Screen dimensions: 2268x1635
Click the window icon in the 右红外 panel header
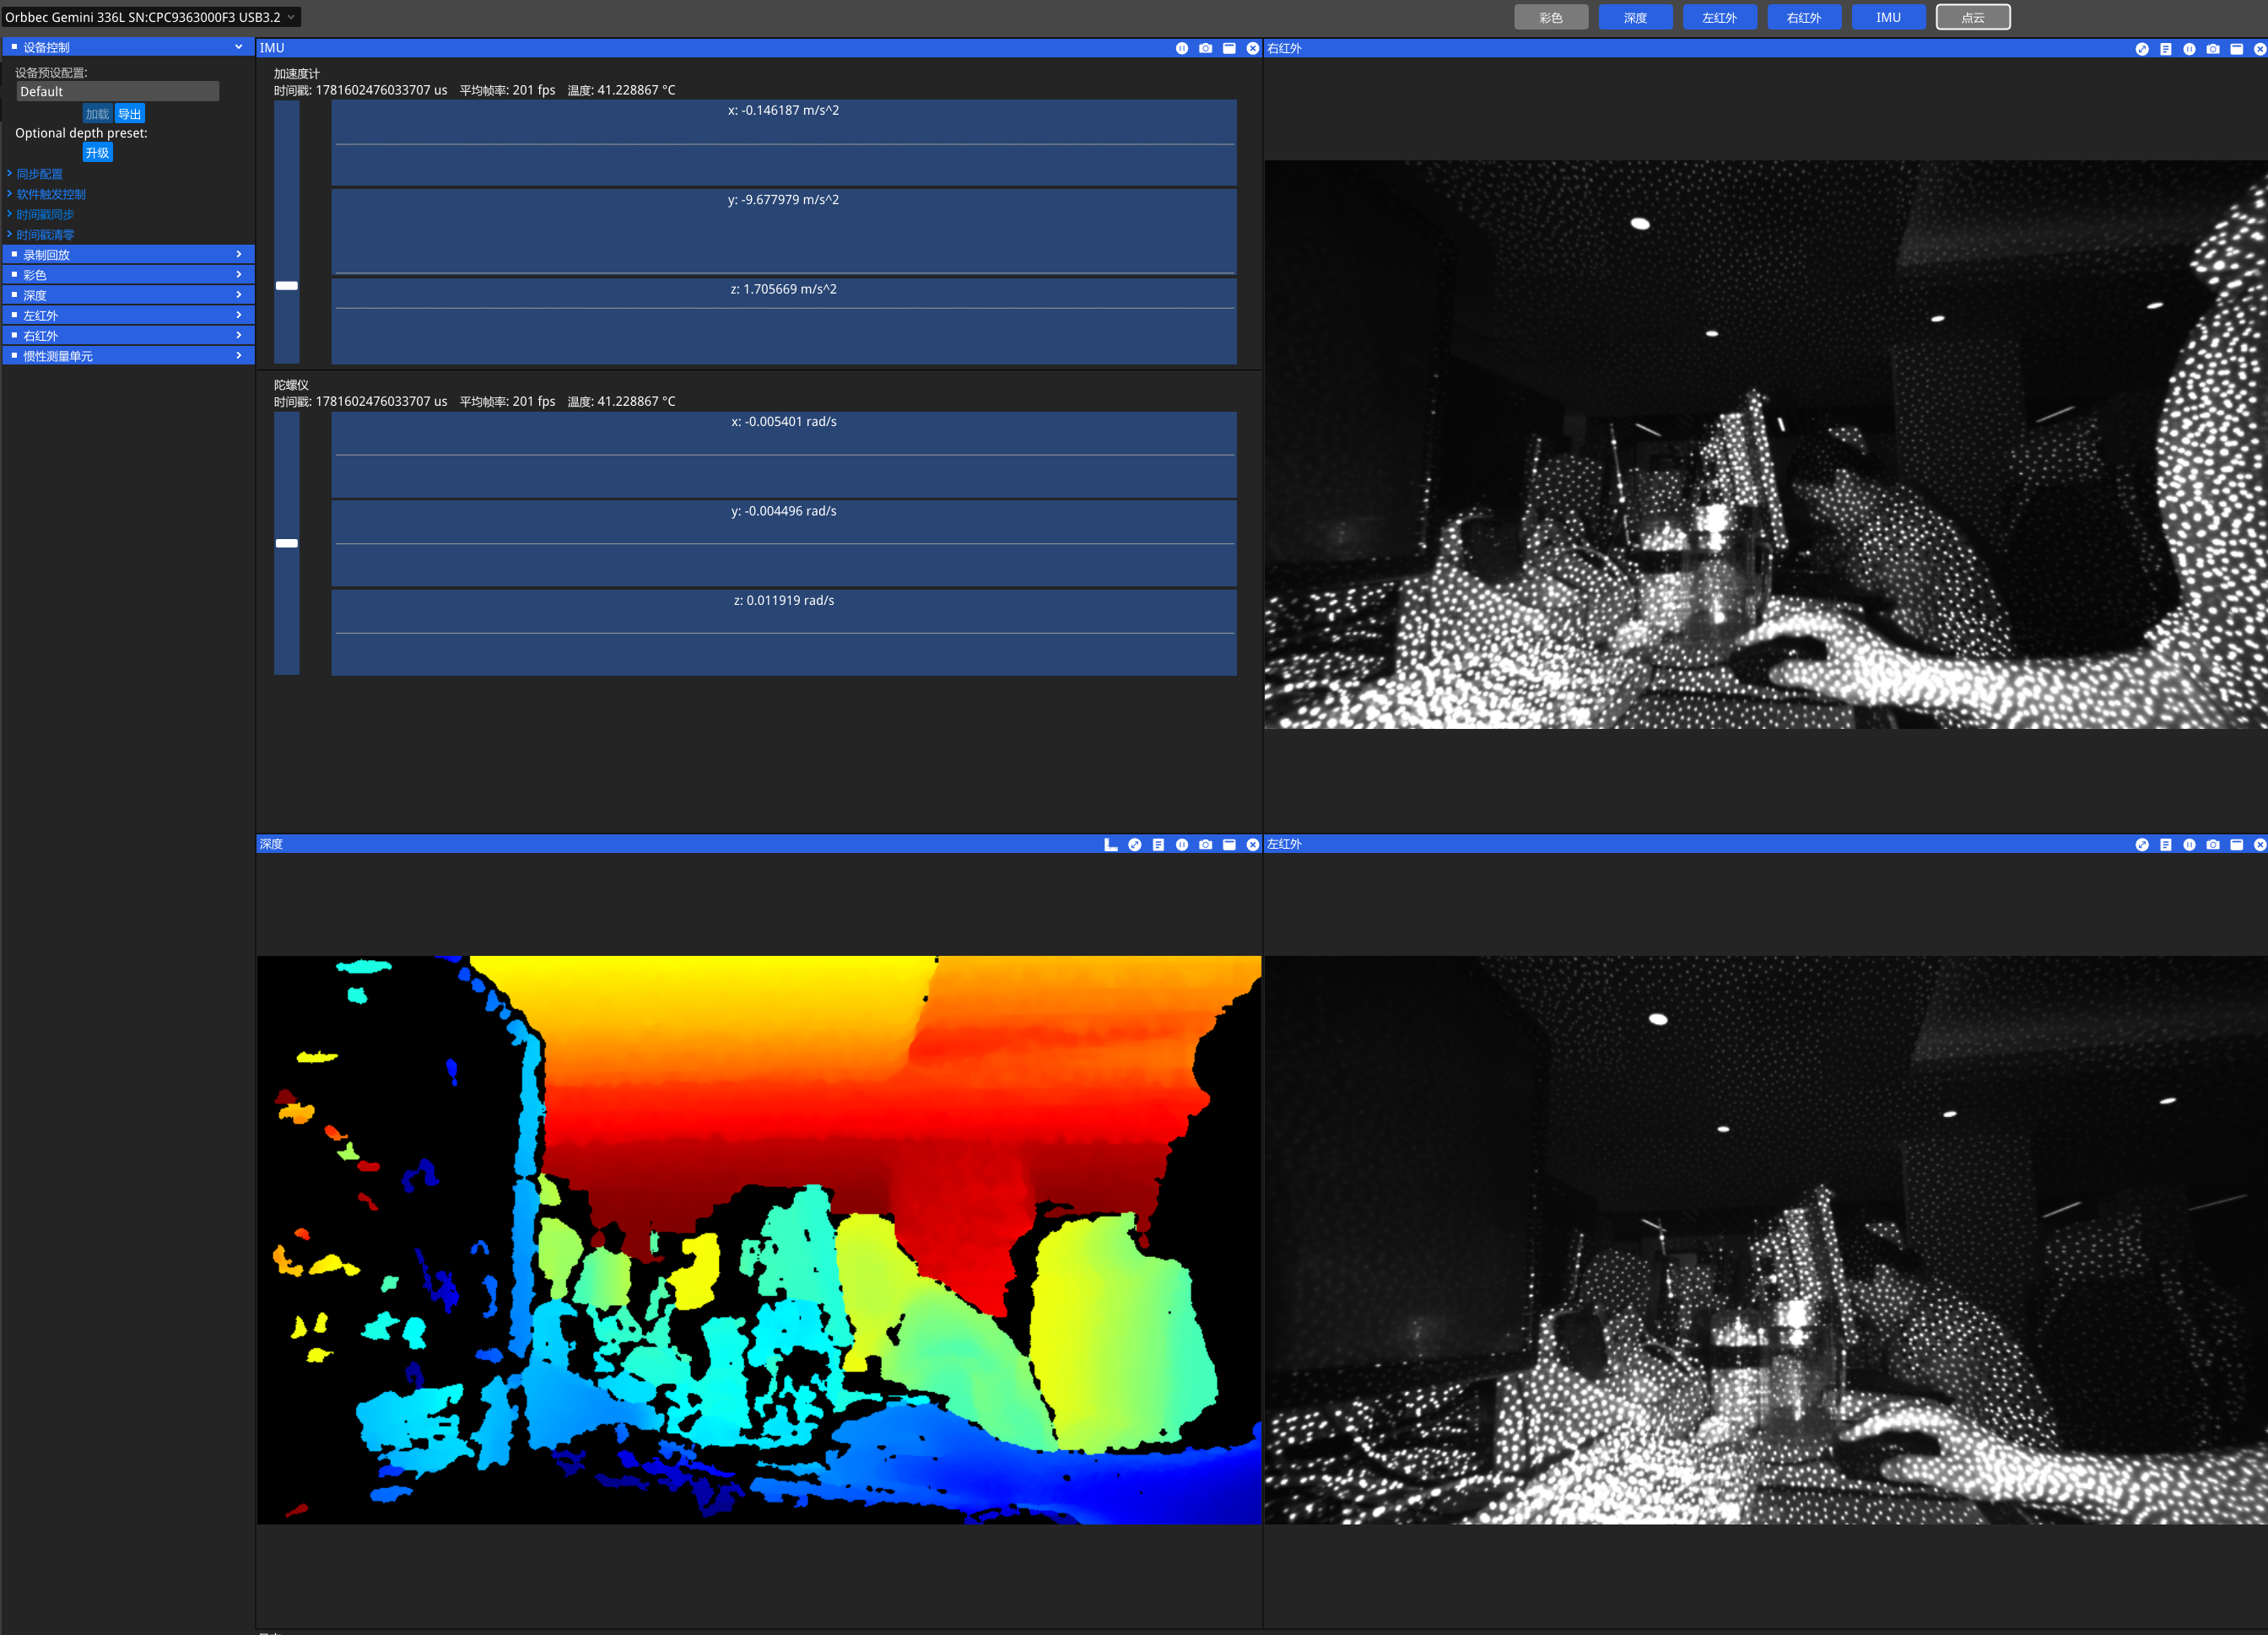click(x=2237, y=49)
